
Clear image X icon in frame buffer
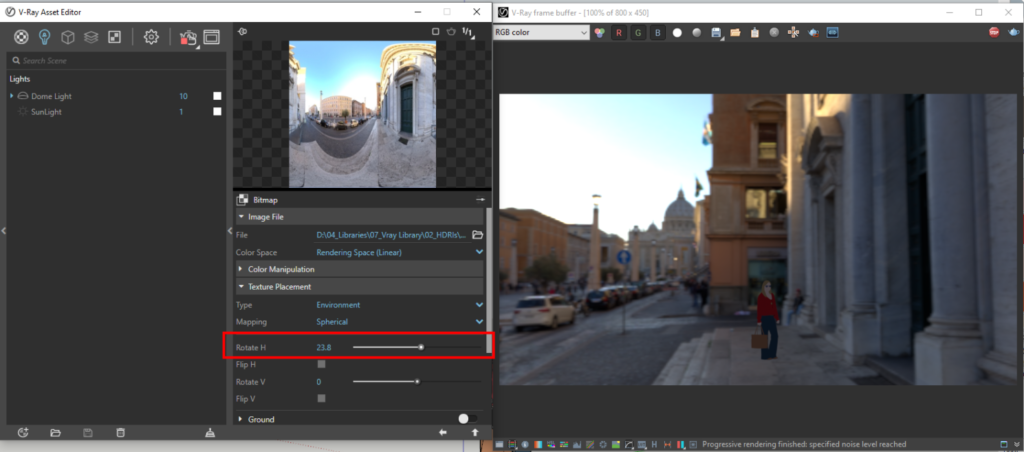click(774, 32)
